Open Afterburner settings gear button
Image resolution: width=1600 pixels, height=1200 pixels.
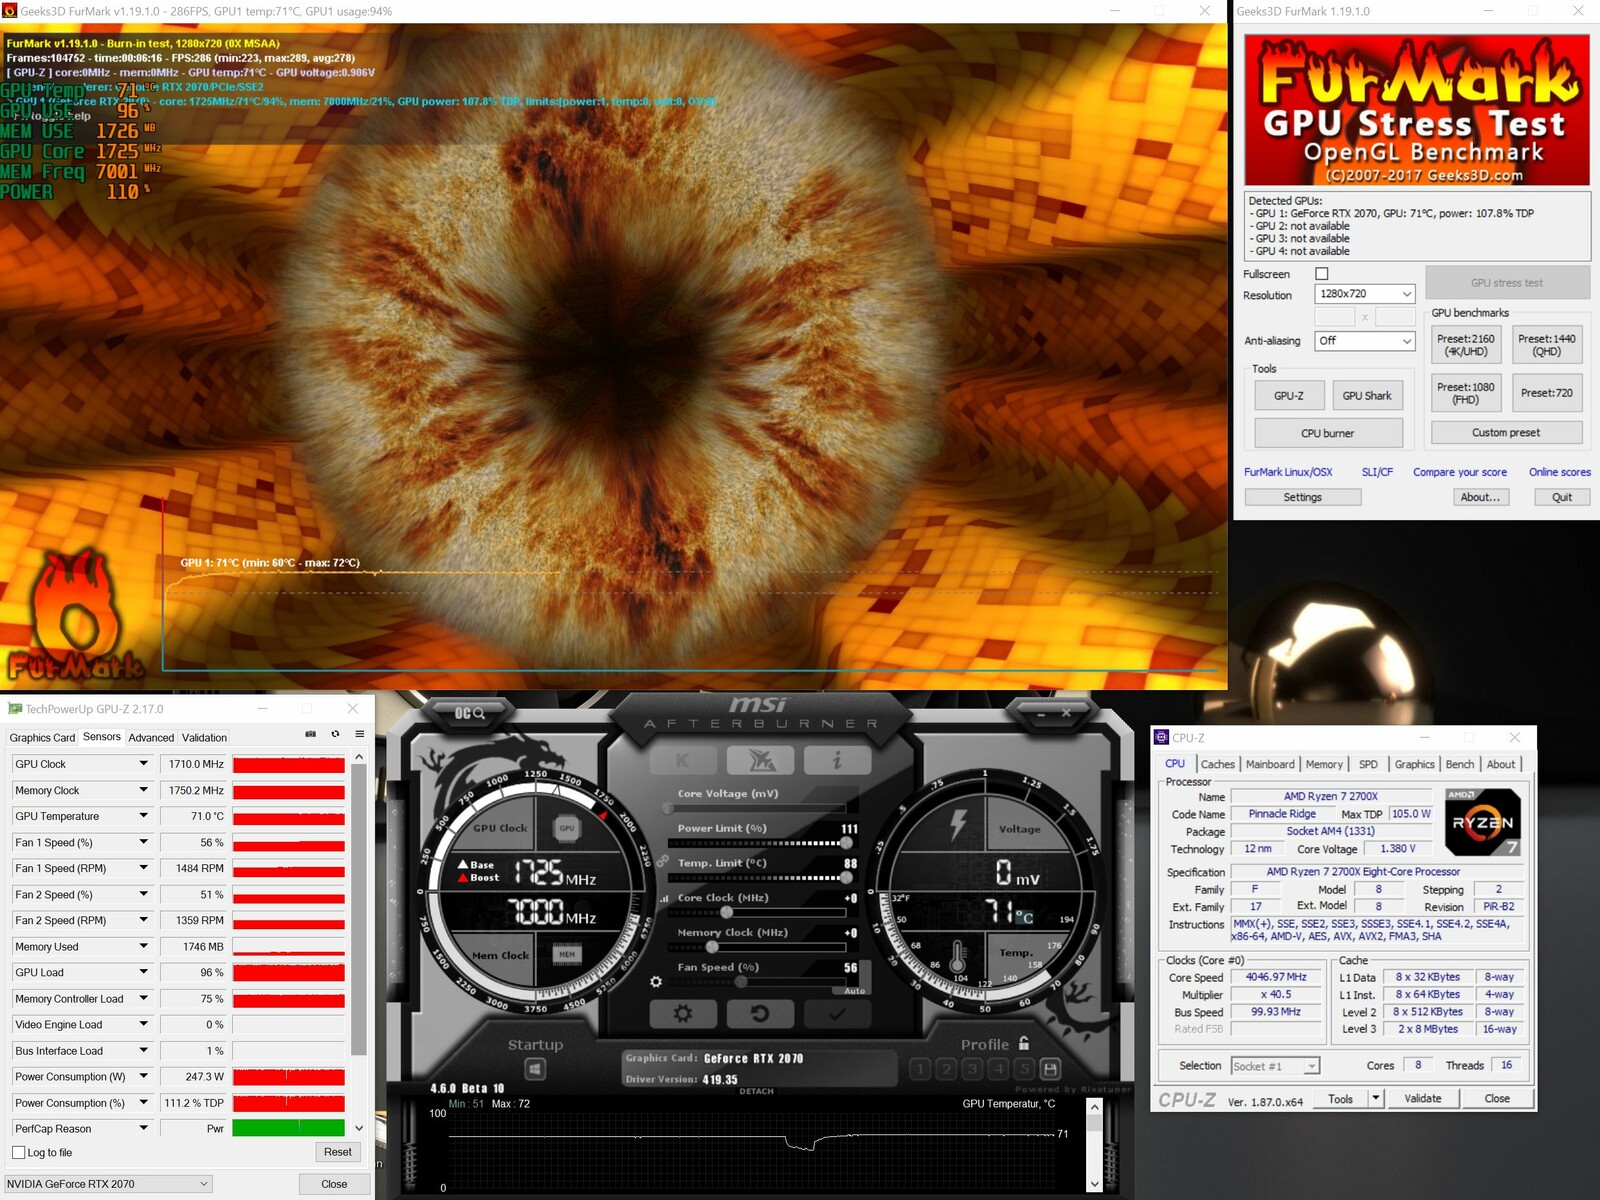[683, 1013]
